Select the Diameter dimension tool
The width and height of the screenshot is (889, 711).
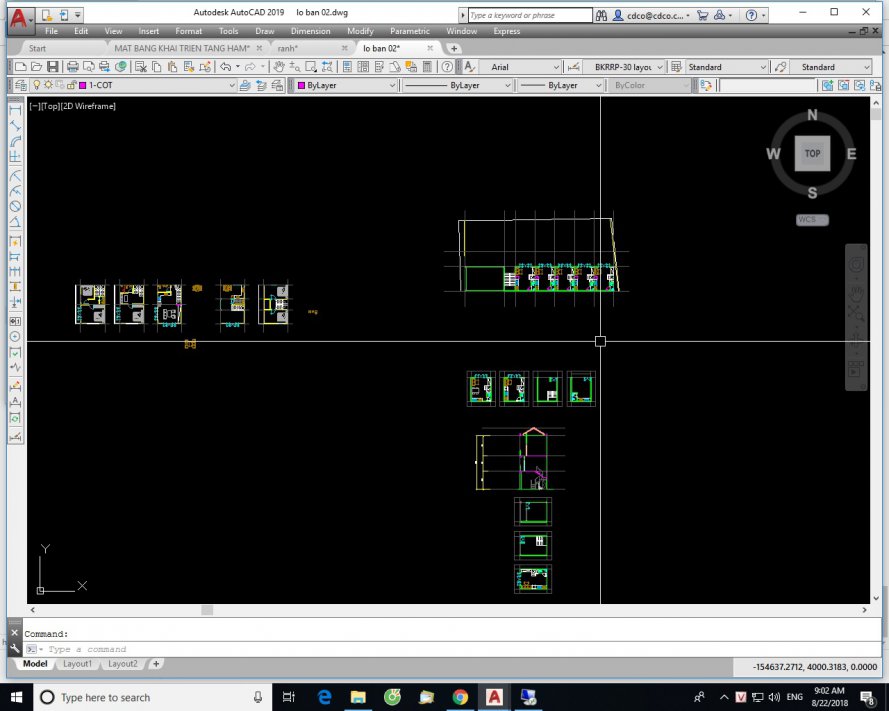[x=15, y=206]
